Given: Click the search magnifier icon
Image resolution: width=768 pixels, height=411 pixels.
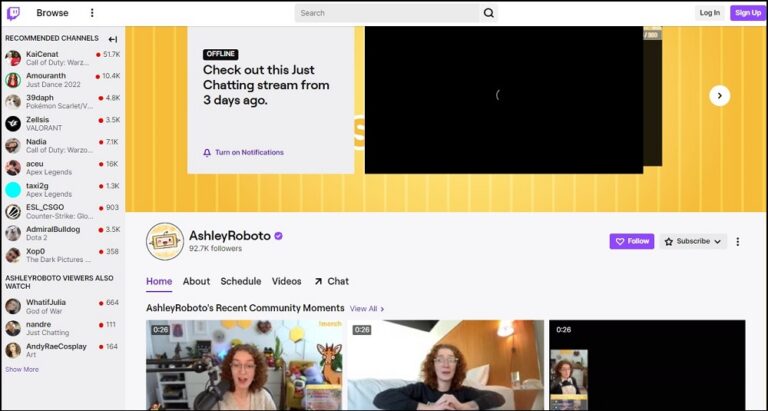Looking at the screenshot, I should click(x=489, y=13).
